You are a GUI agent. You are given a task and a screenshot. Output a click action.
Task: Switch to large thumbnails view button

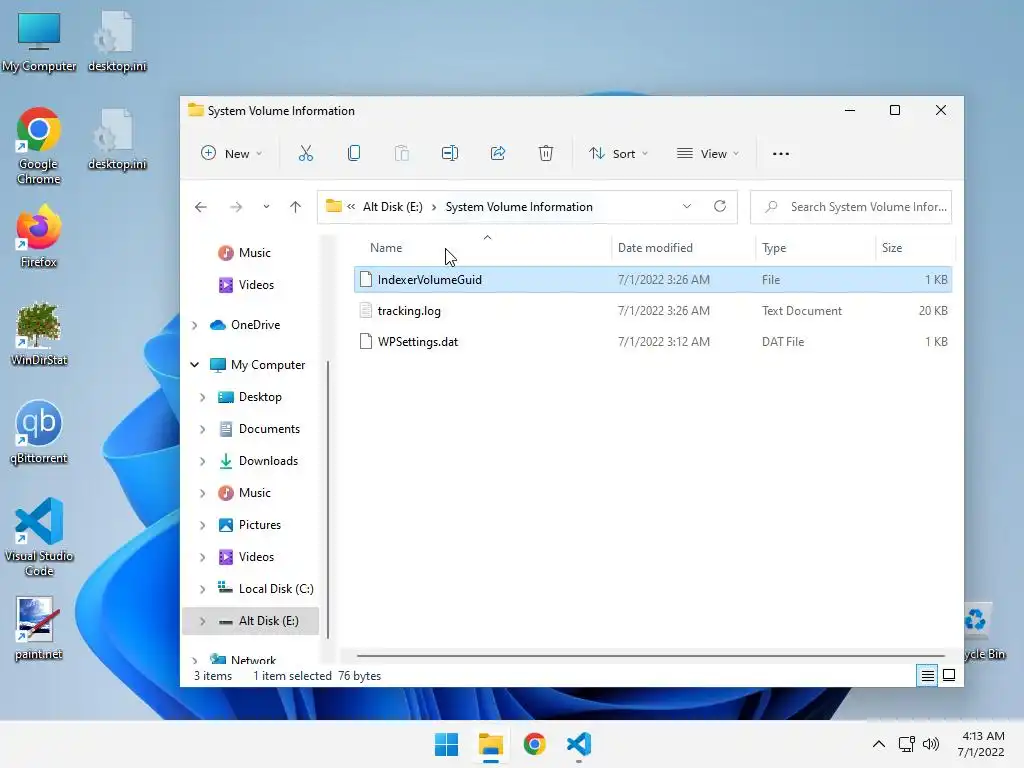click(x=949, y=675)
